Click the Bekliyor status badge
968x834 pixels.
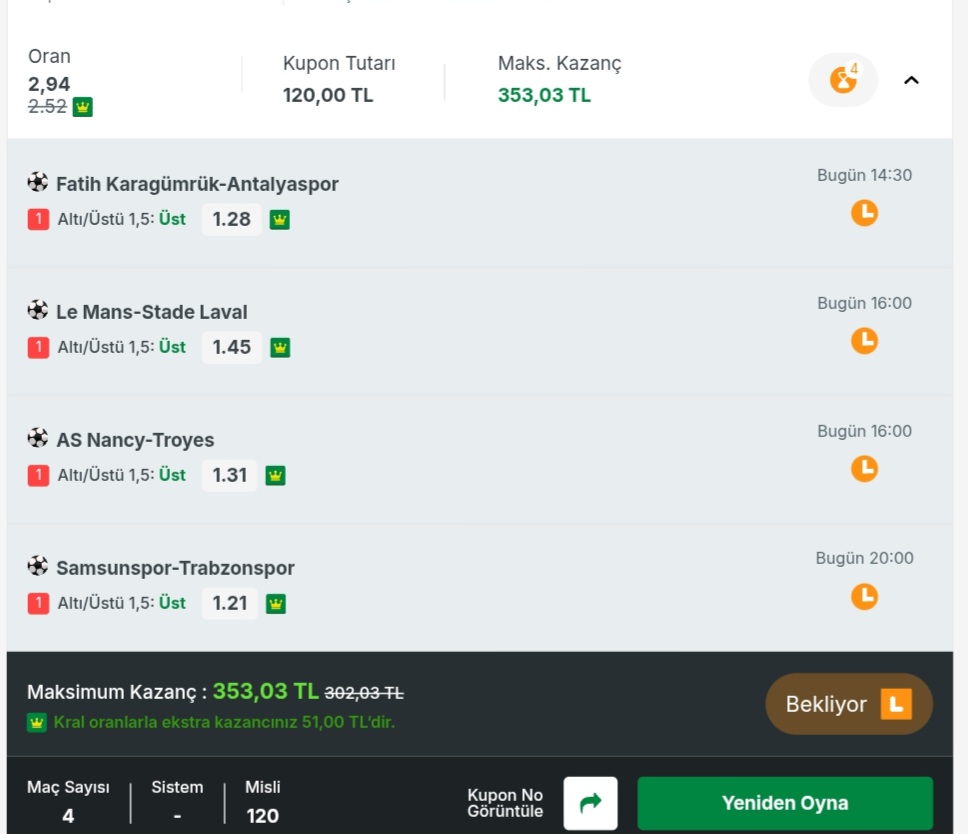point(849,704)
